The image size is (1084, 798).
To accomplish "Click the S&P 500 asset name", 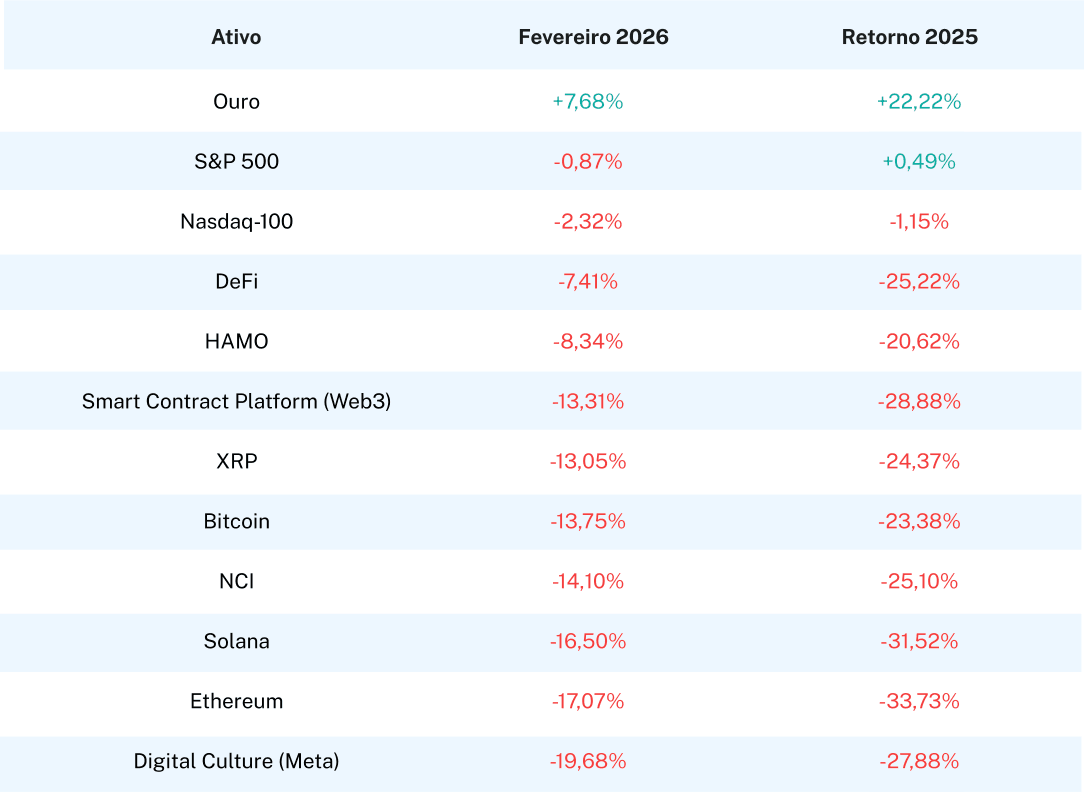I will (236, 162).
